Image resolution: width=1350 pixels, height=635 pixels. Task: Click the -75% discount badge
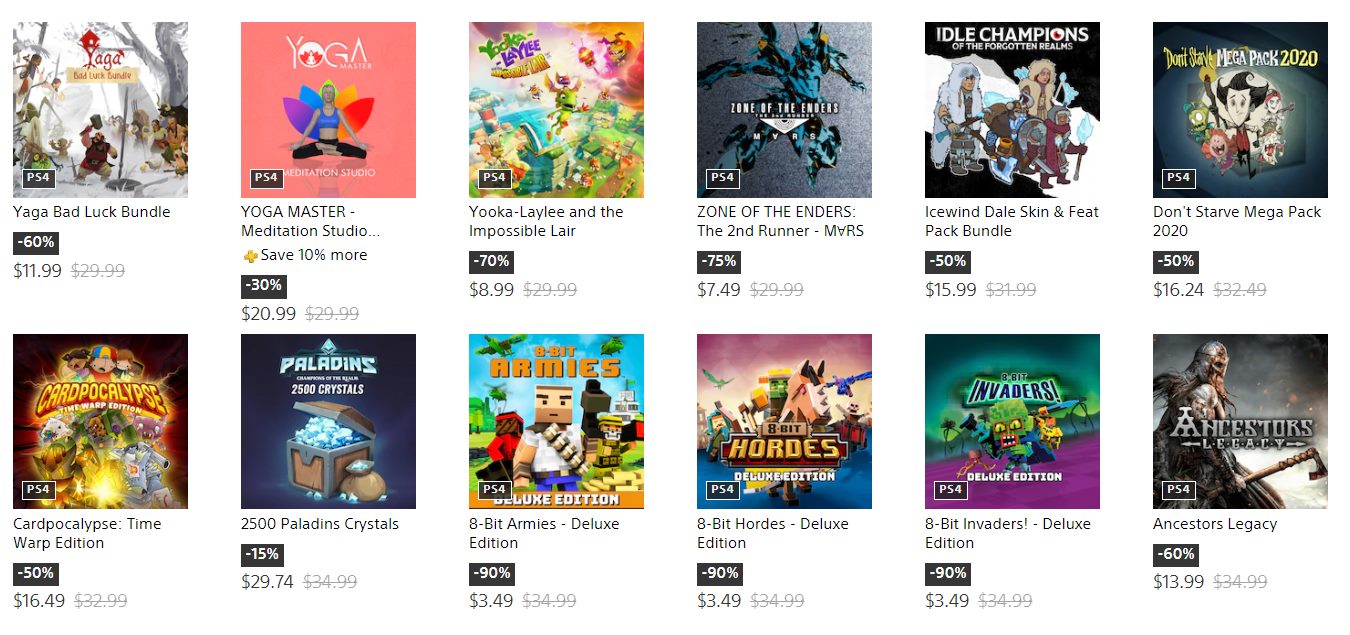720,262
